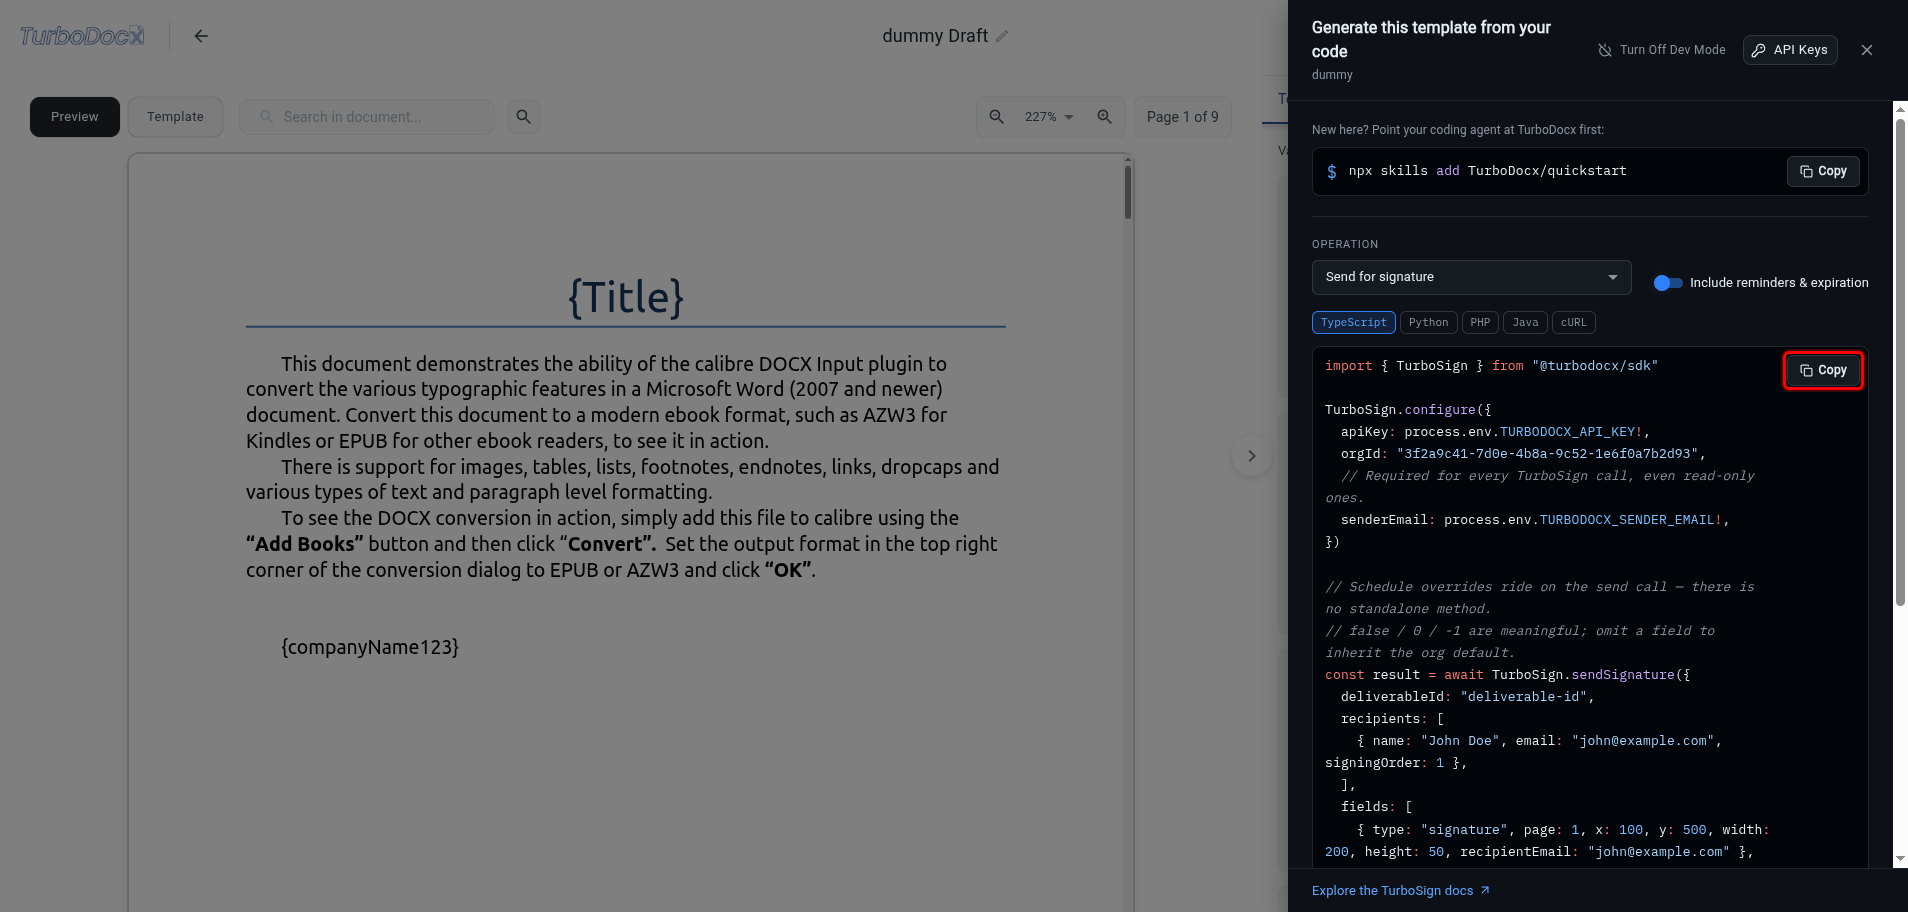Screen dimensions: 1908x912
Task: Switch to Preview mode
Action: [75, 117]
